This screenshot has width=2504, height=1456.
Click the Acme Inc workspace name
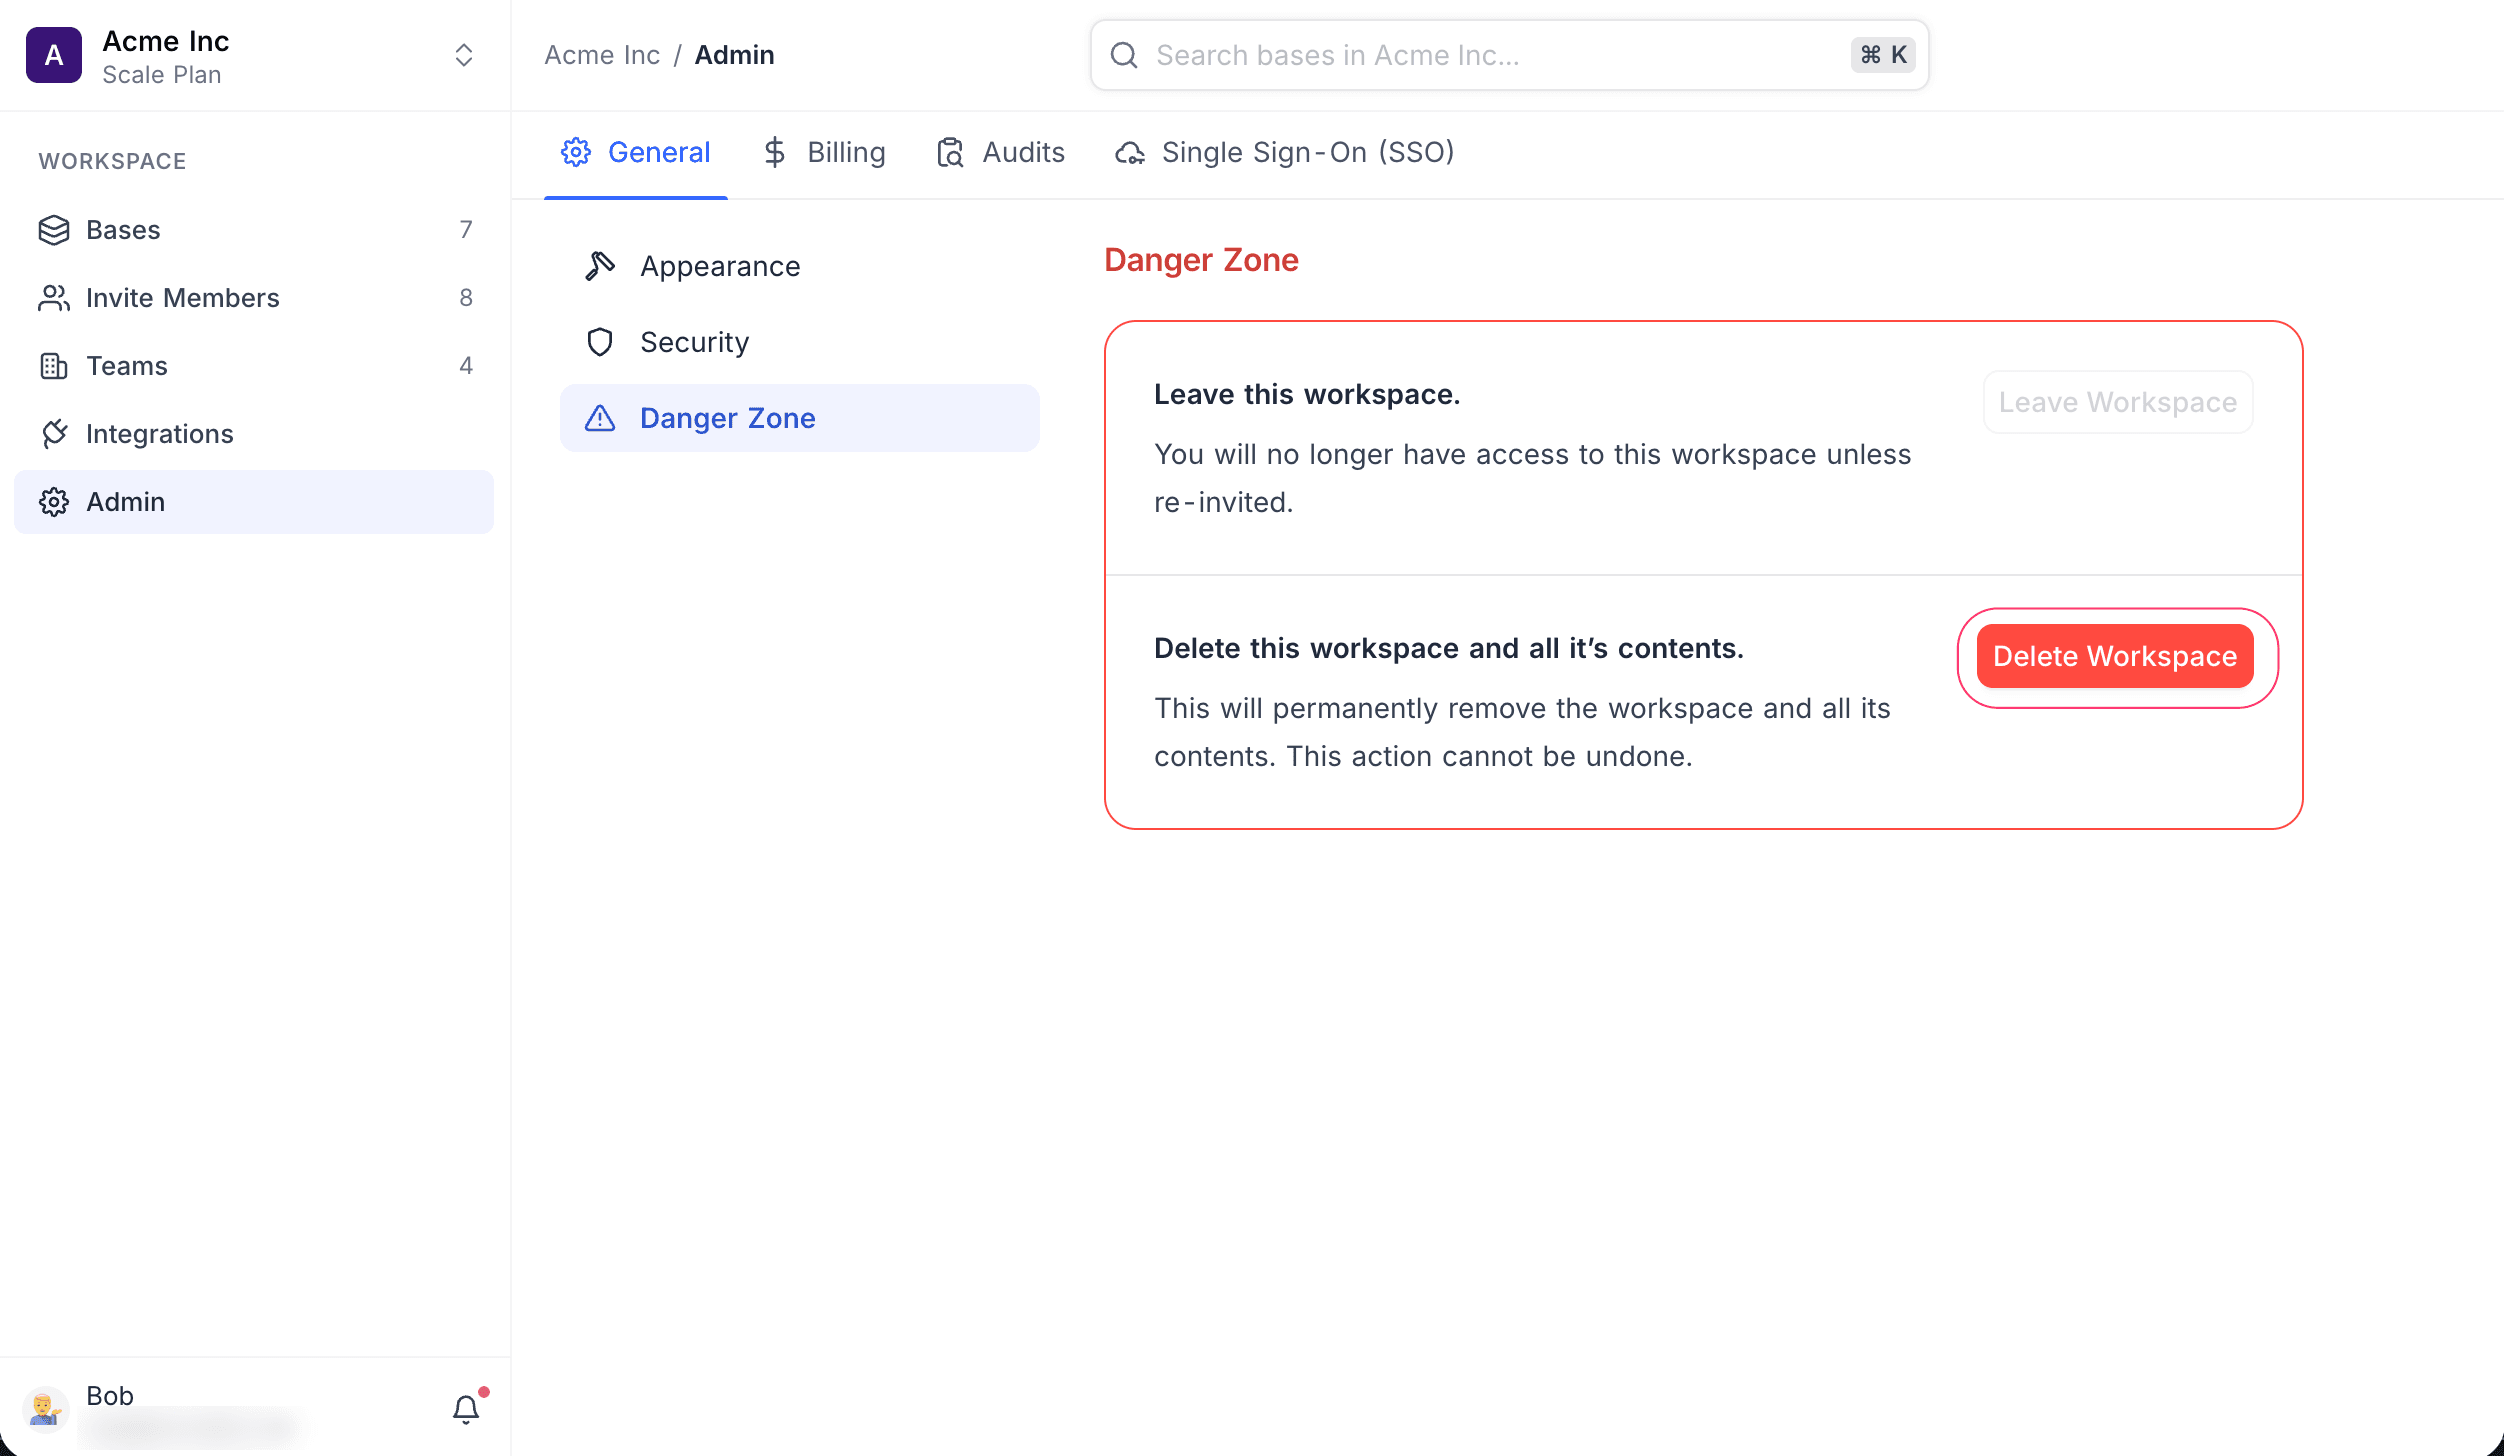click(166, 41)
